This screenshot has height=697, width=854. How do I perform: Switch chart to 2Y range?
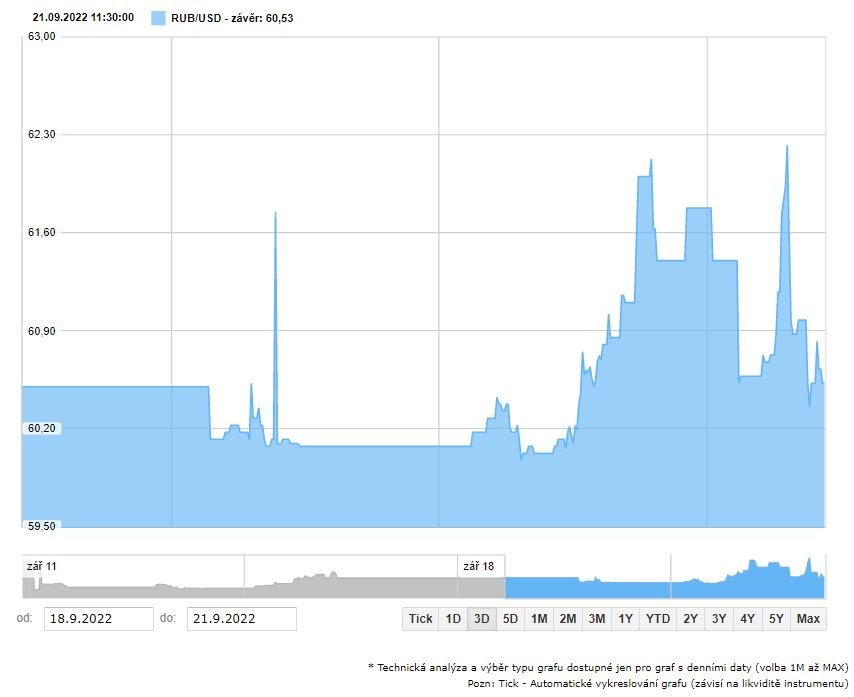690,619
